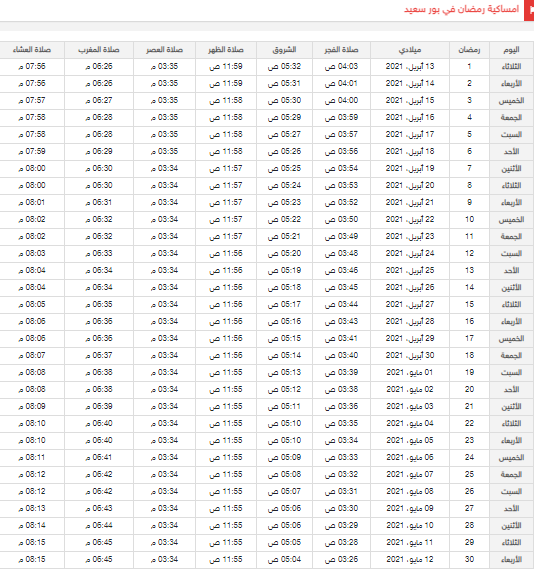This screenshot has height=574, width=534.
Task: Select the صلاة المغرب column header
Action: (x=99, y=50)
